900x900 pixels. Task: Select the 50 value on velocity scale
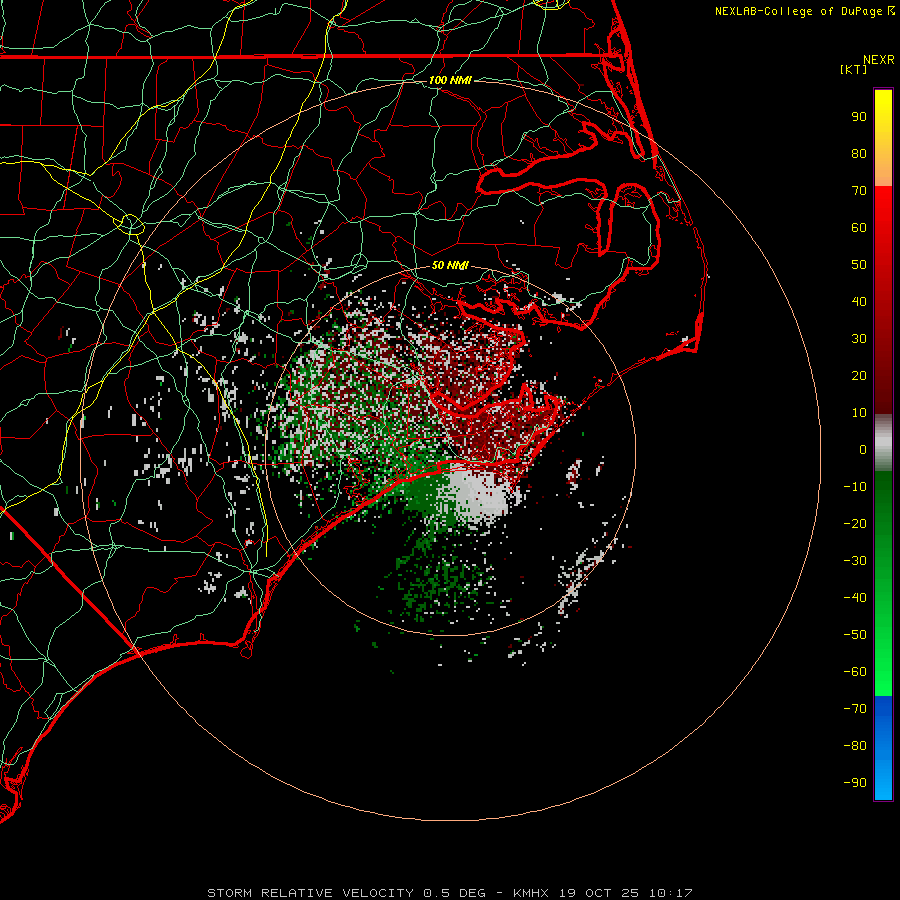(859, 265)
